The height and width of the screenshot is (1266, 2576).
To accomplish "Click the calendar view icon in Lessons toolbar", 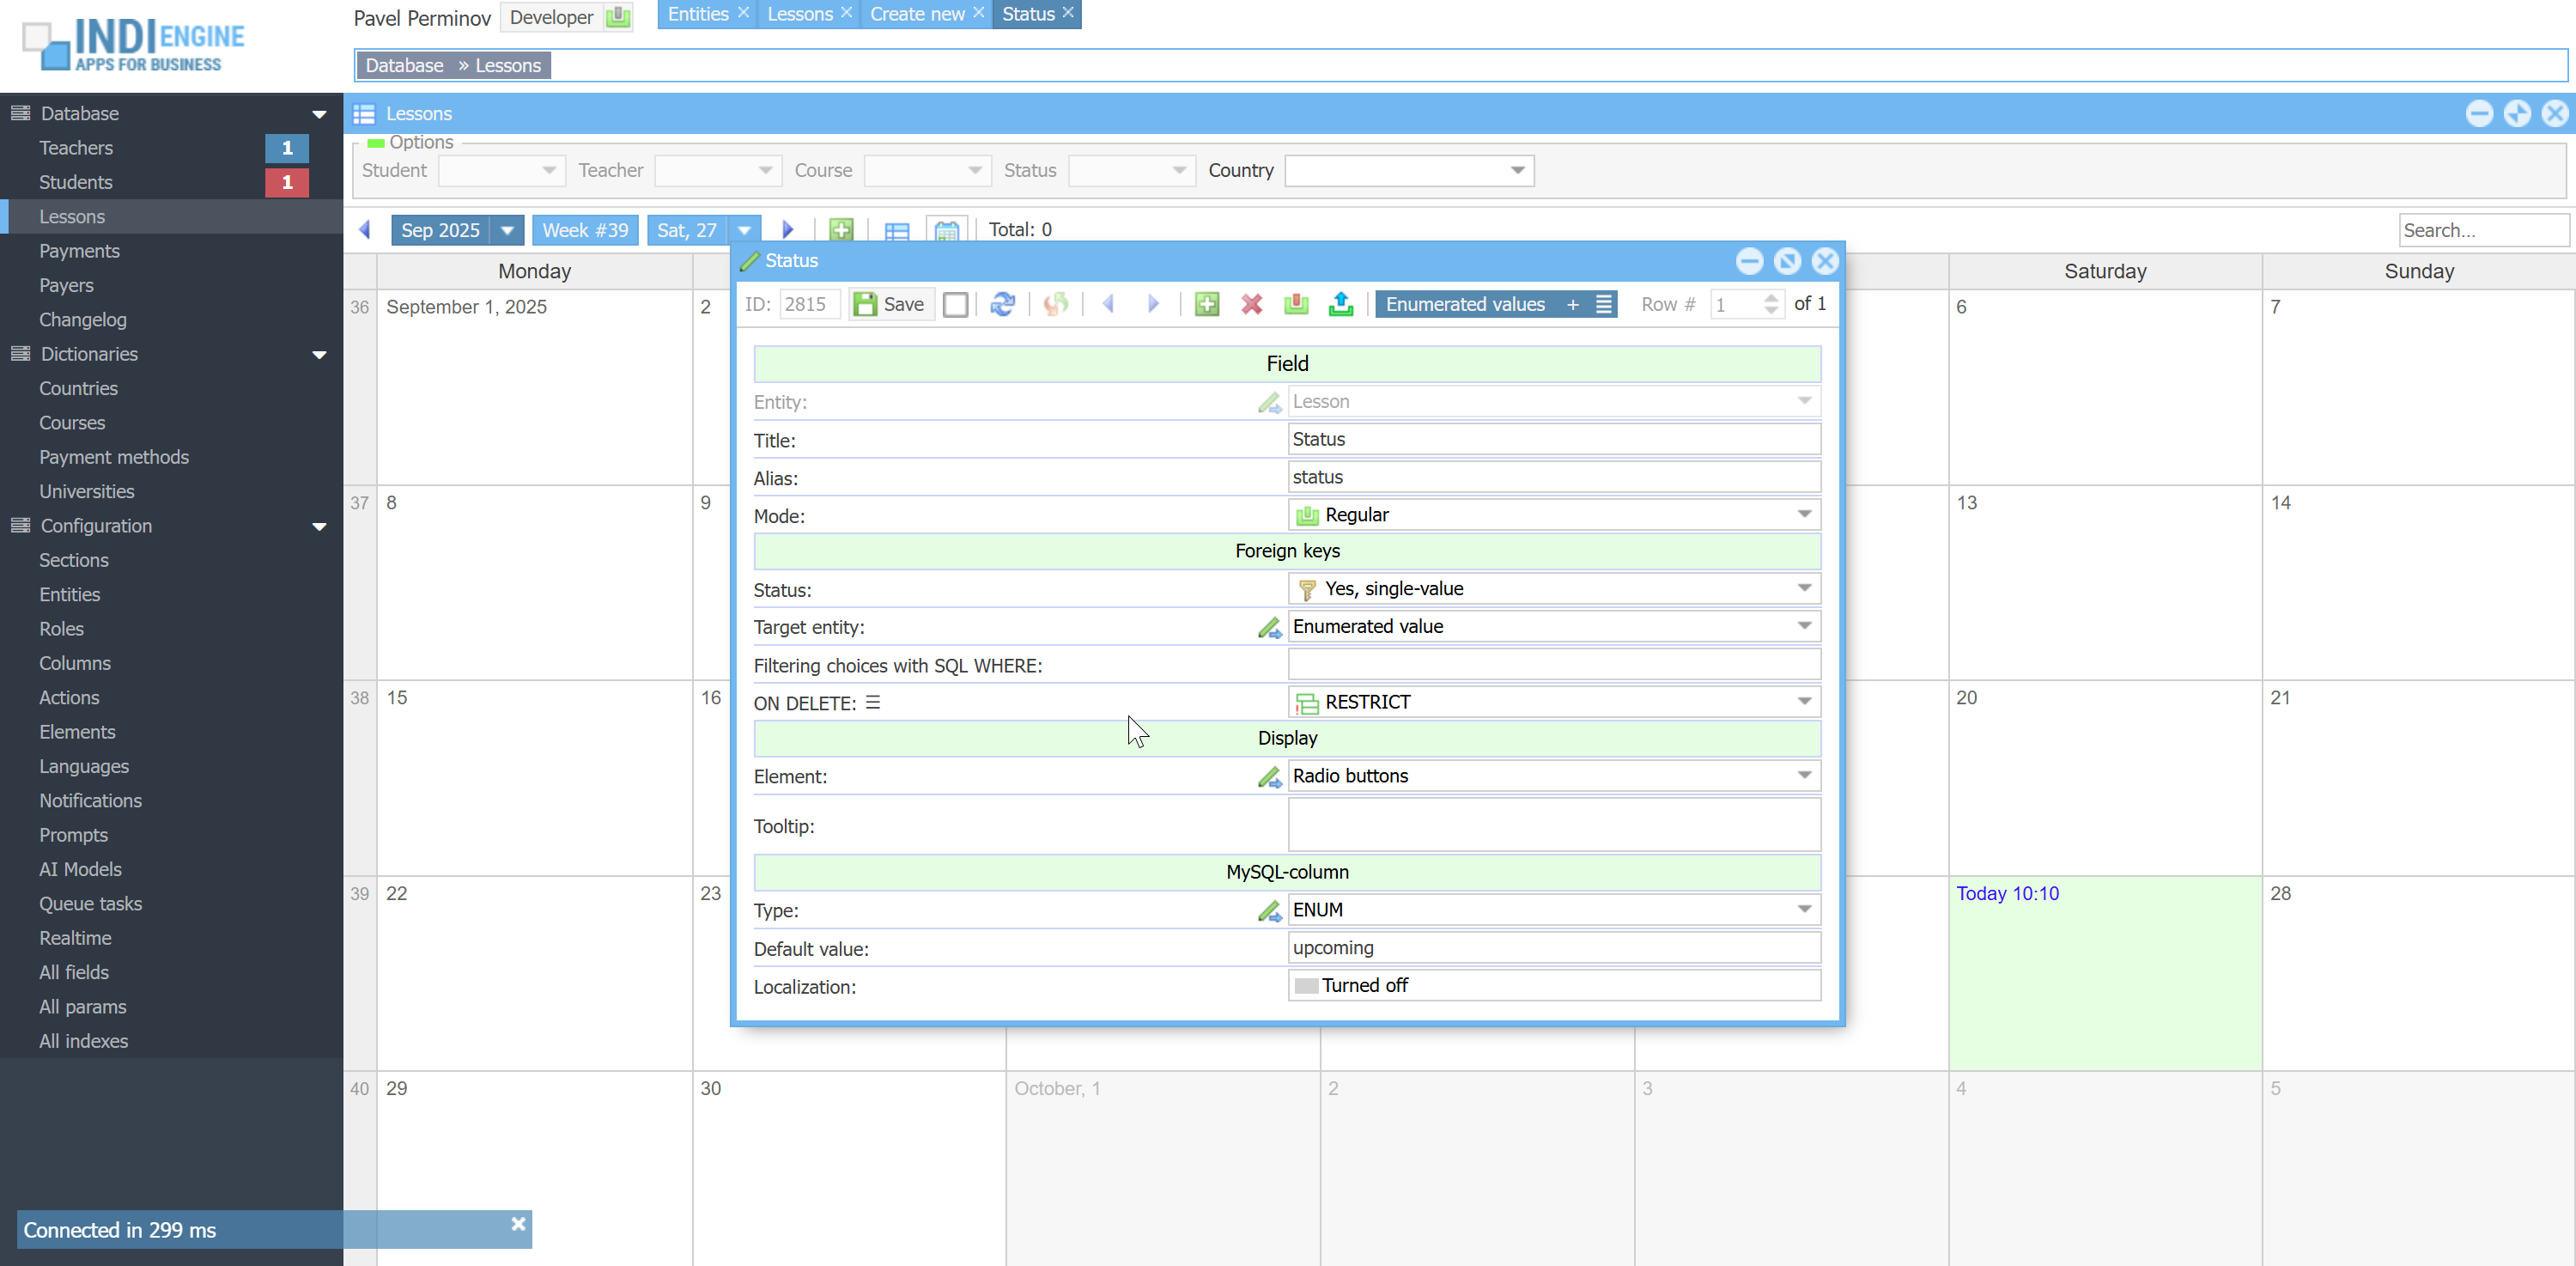I will 946,230.
